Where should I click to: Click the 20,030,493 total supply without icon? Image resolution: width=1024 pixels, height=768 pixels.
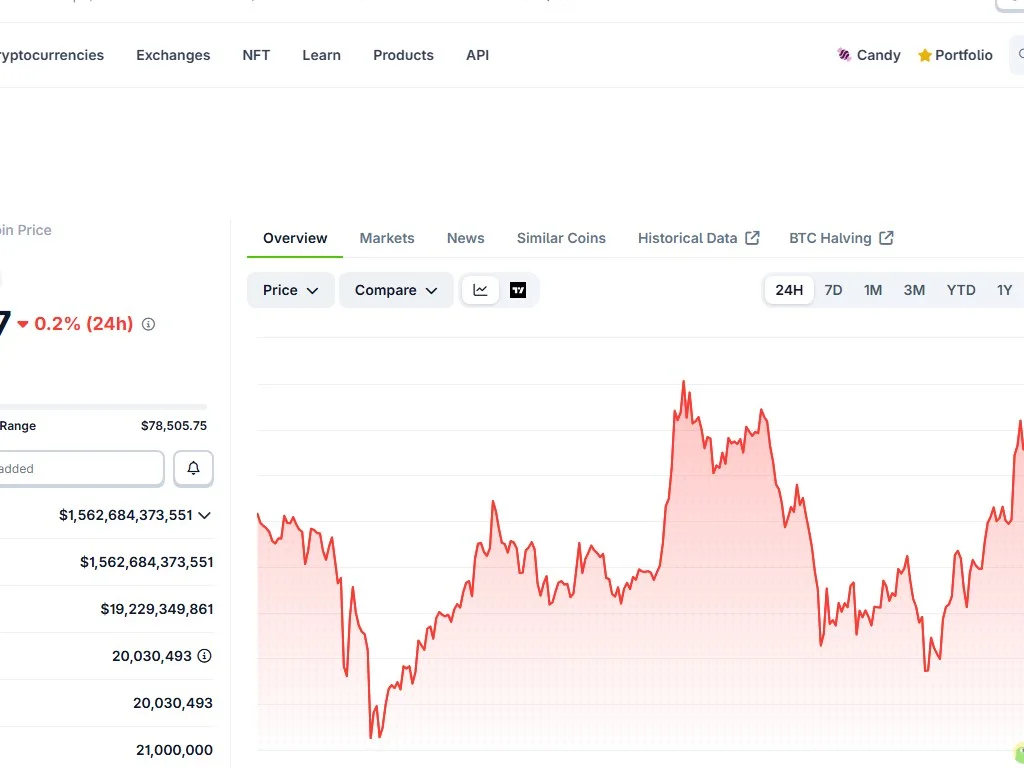[173, 703]
